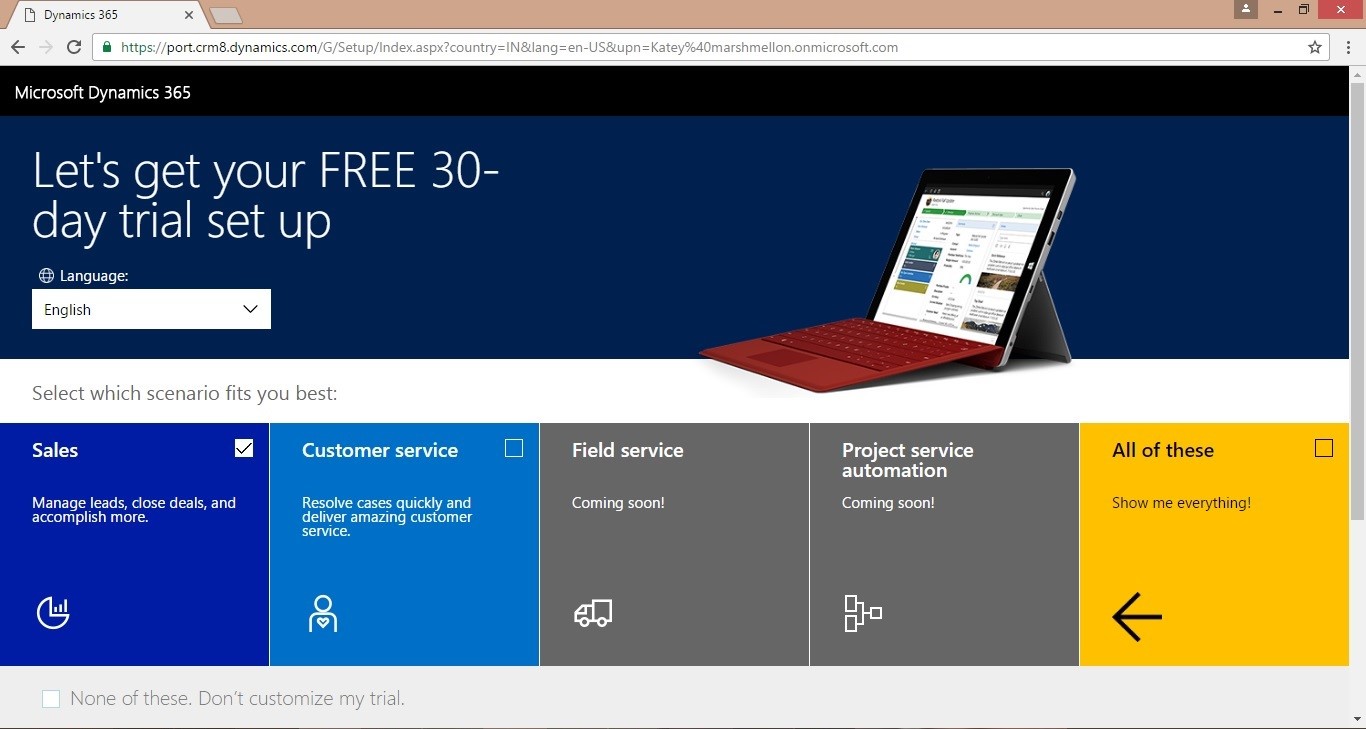The width and height of the screenshot is (1366, 729).
Task: Click the forward navigation arrow
Action: coord(46,47)
